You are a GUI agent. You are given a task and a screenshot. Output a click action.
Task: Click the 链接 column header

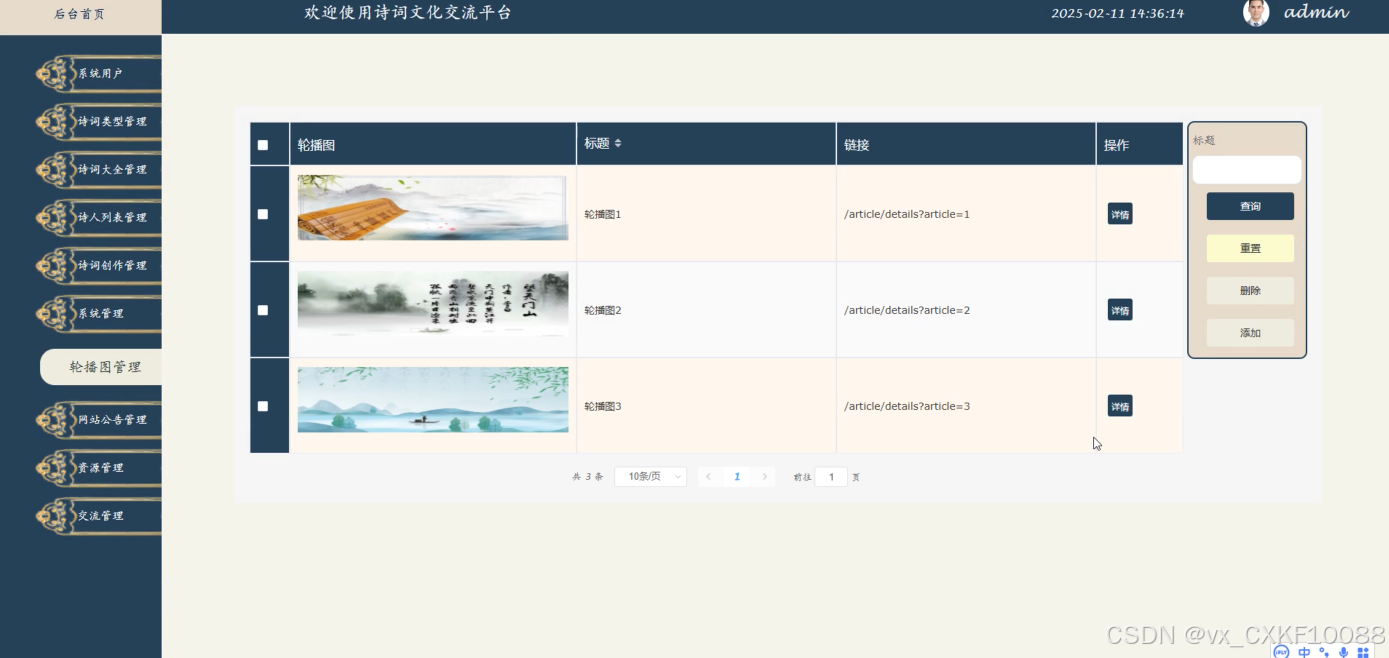coord(966,144)
